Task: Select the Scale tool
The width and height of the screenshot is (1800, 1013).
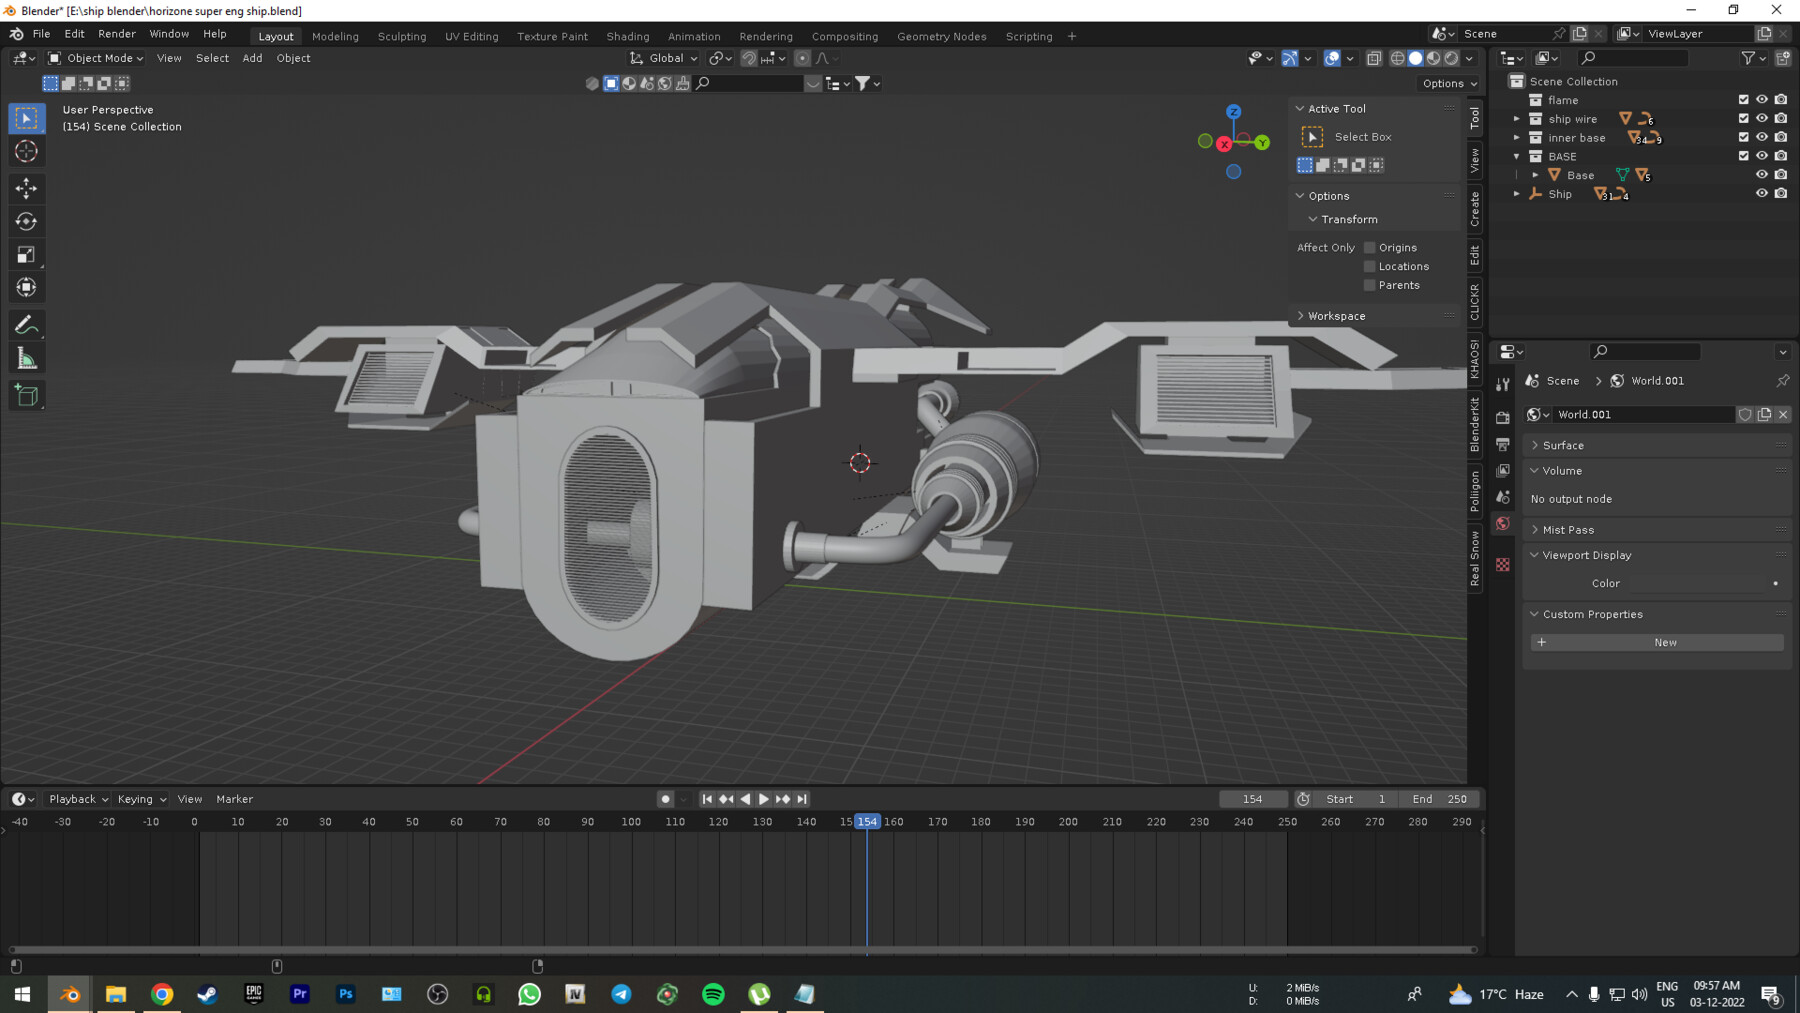Action: click(26, 254)
